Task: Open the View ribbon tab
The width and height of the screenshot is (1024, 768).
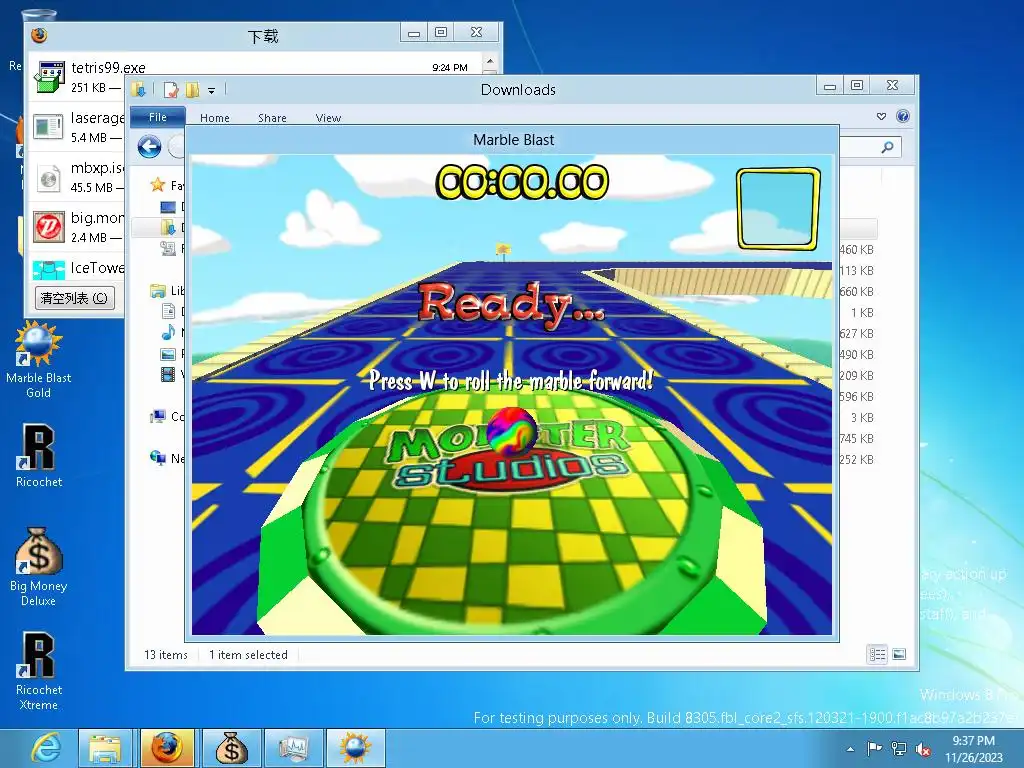Action: coord(328,118)
